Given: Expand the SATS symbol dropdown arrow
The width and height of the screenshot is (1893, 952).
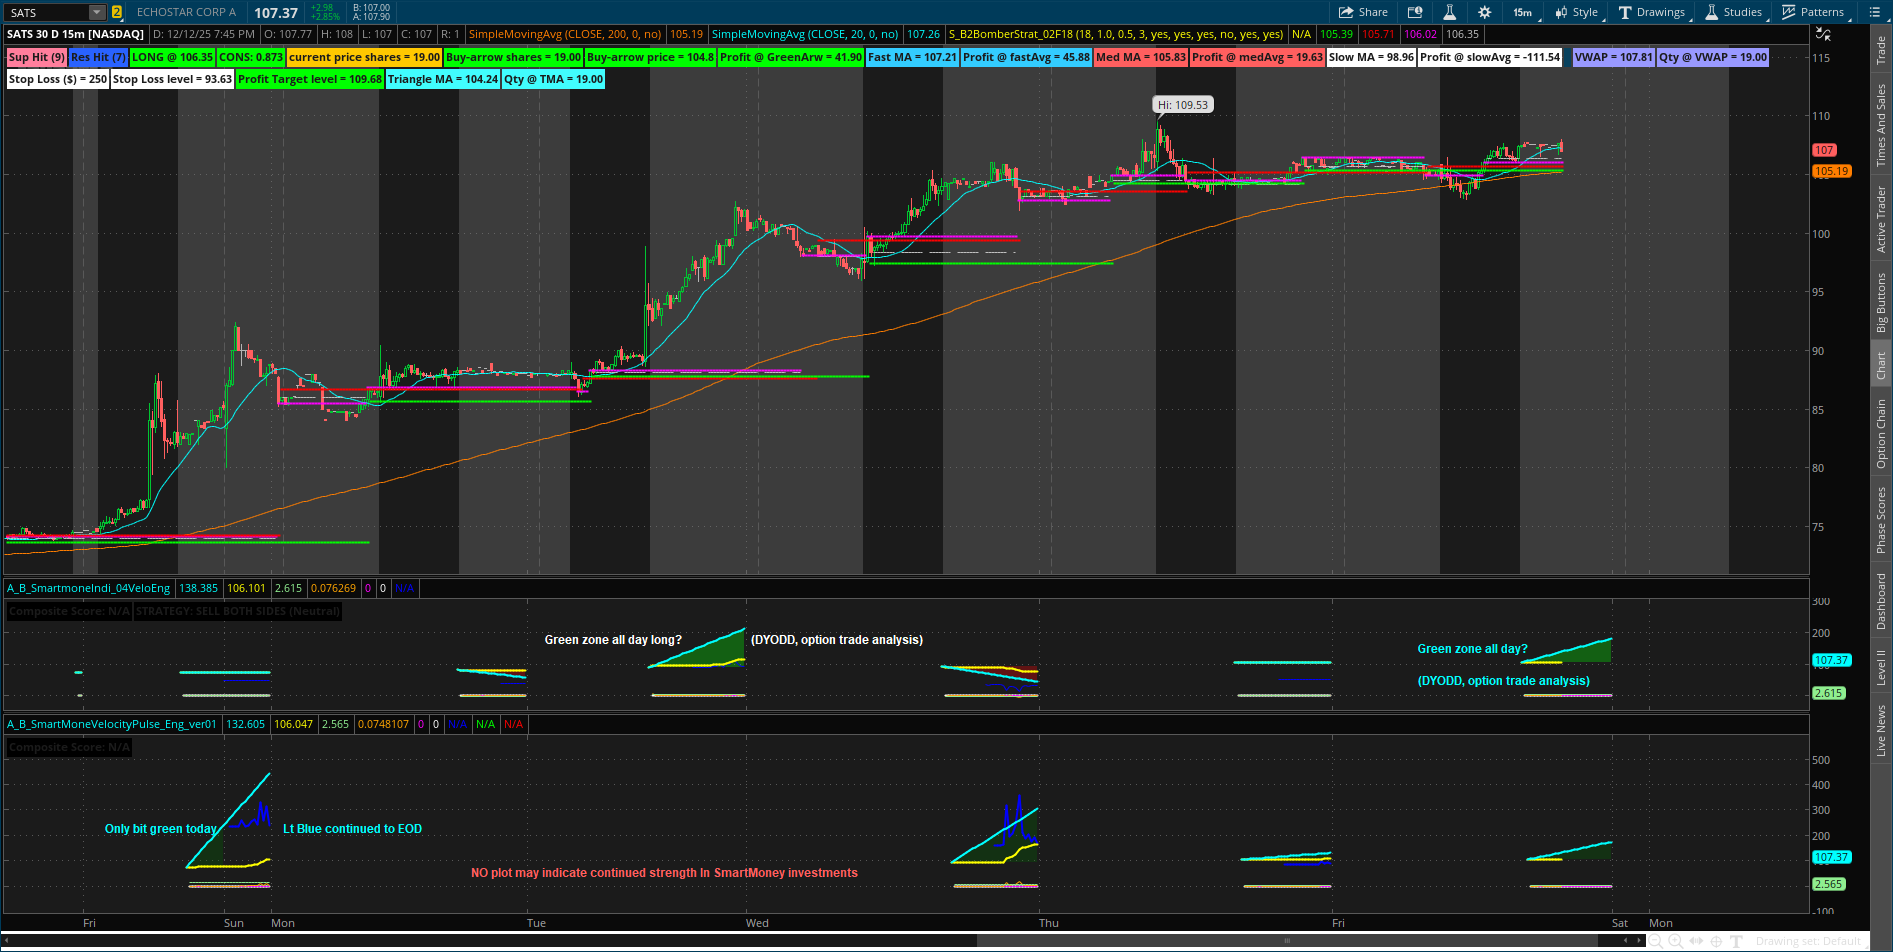Looking at the screenshot, I should [97, 12].
